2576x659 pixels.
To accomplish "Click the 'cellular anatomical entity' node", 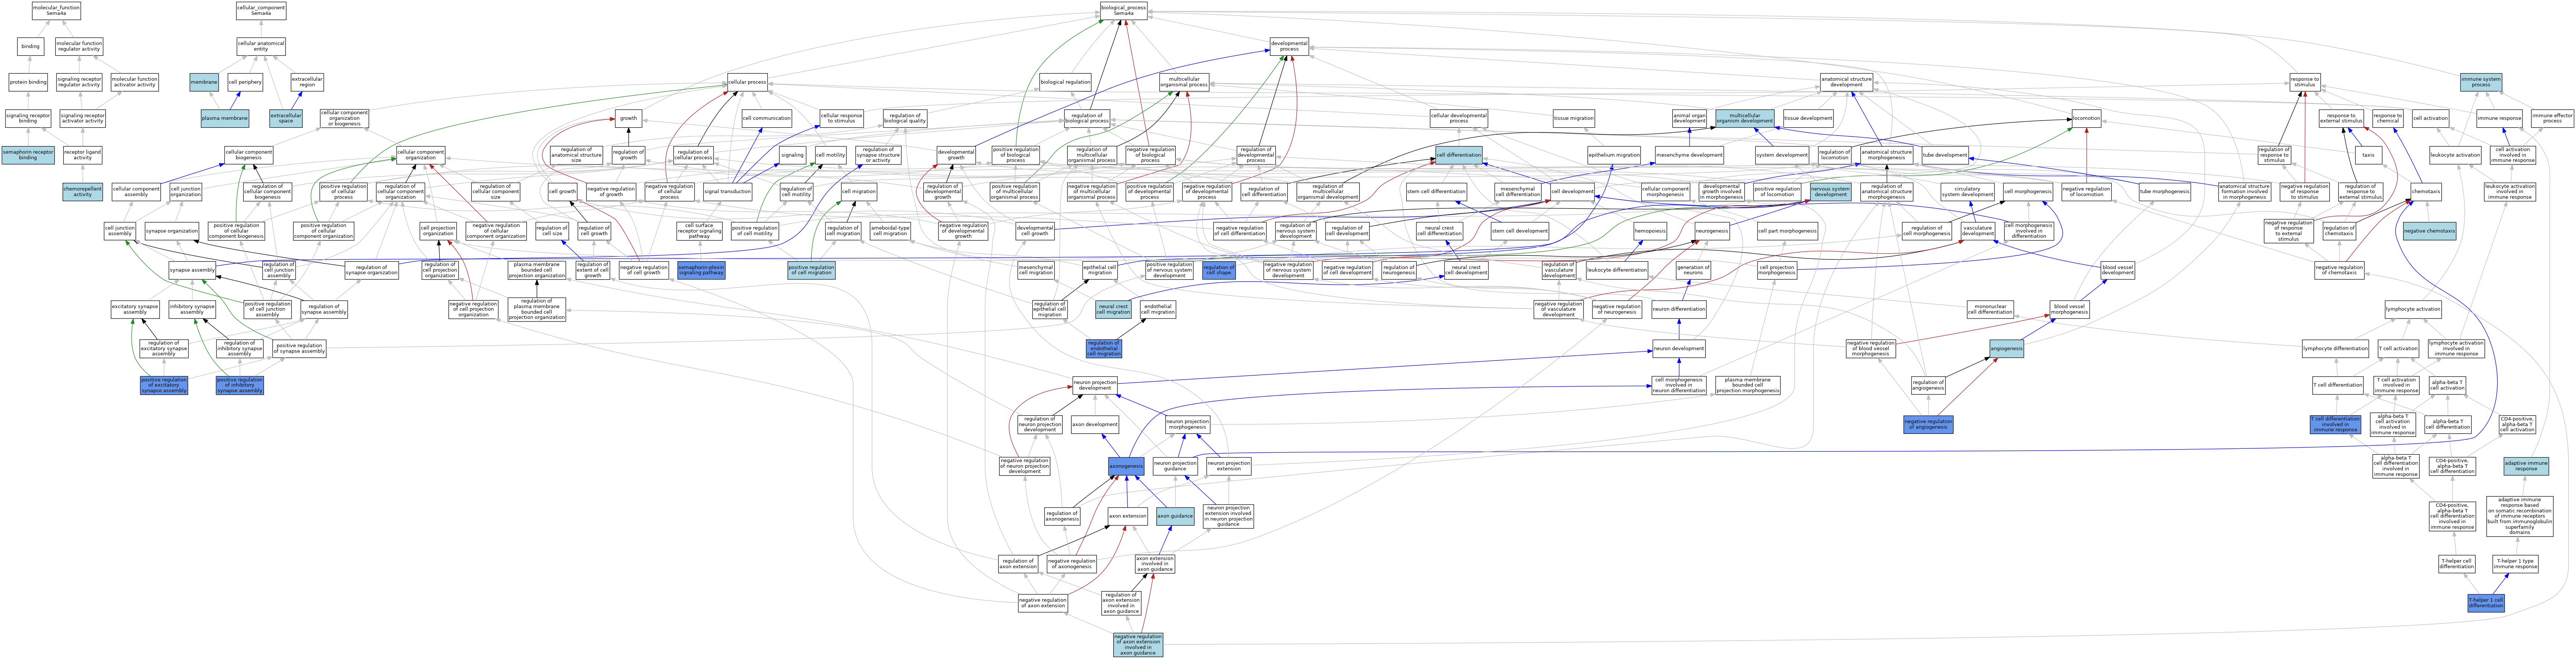I will click(x=261, y=46).
